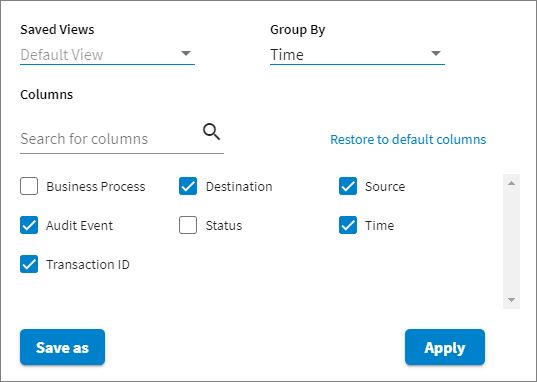
Task: Enable the Business Process checkbox
Action: click(29, 186)
